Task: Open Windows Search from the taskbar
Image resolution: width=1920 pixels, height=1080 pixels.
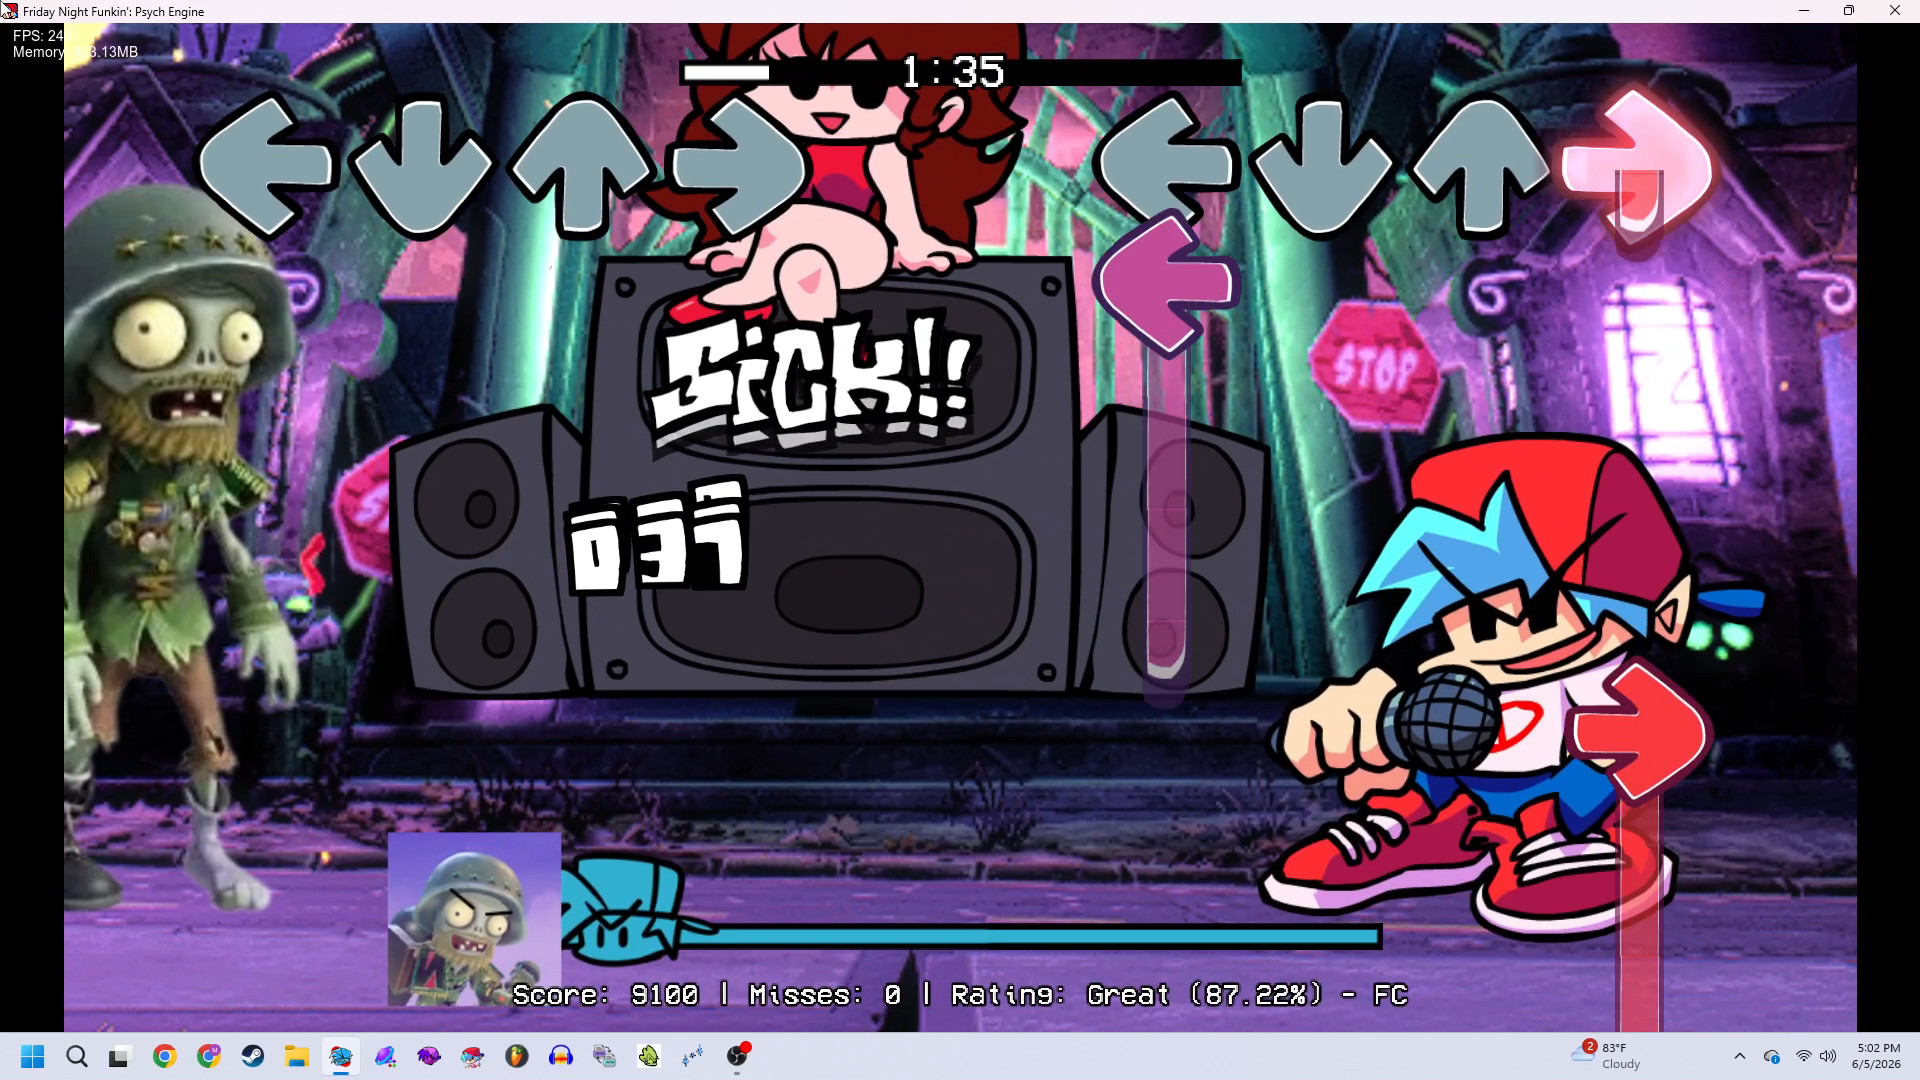Action: point(77,1056)
